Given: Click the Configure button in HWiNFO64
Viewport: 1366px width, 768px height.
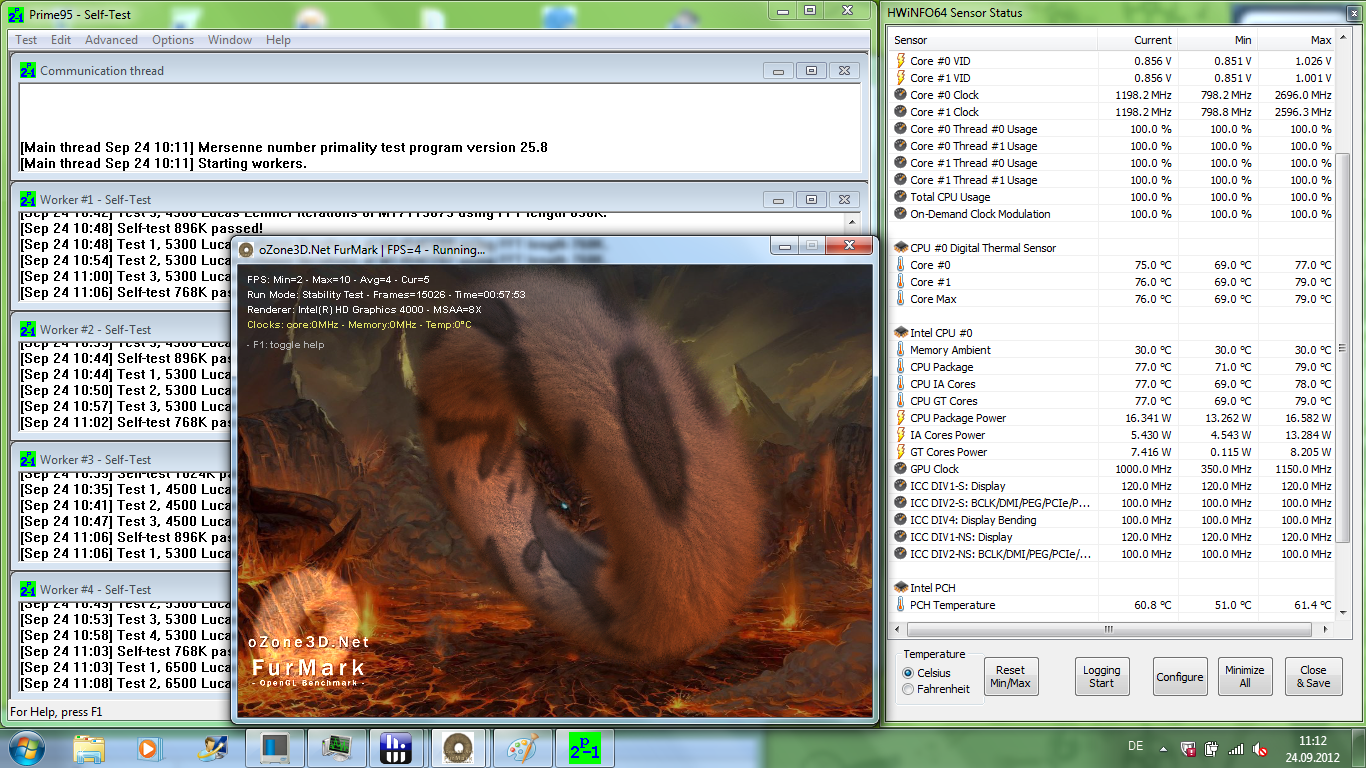Looking at the screenshot, I should [1179, 677].
